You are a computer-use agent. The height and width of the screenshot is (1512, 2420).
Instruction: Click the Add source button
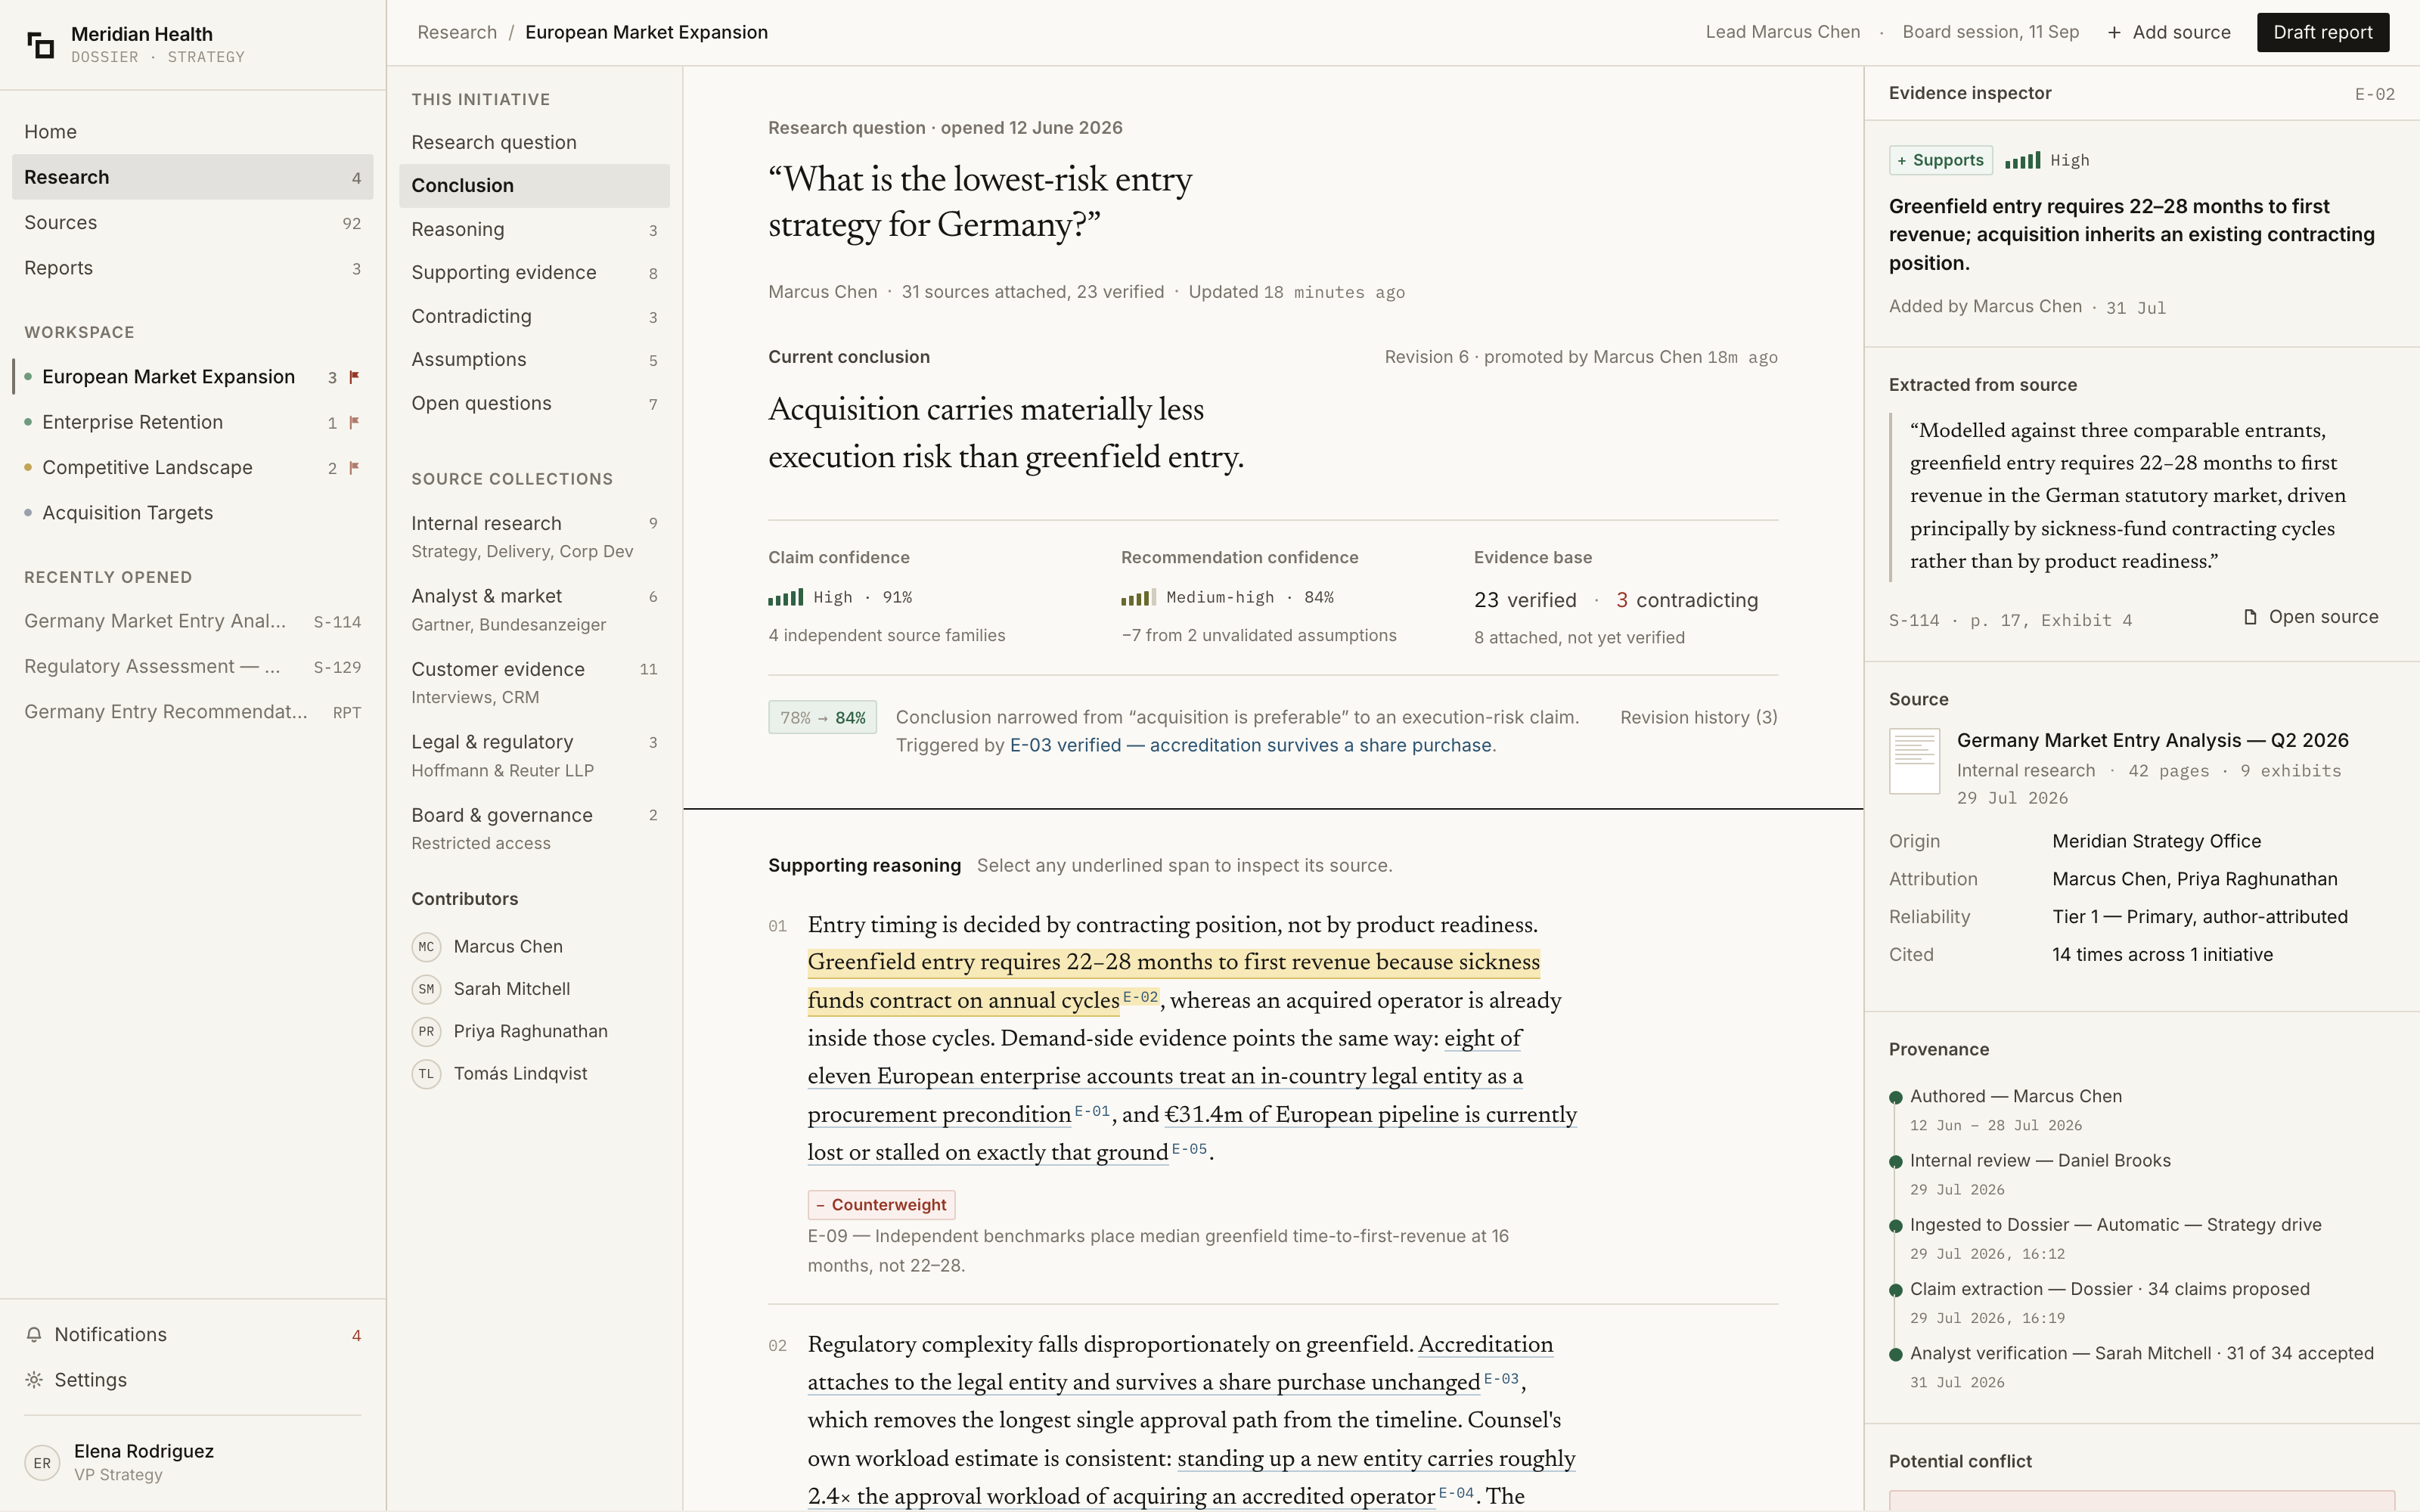(x=2168, y=32)
